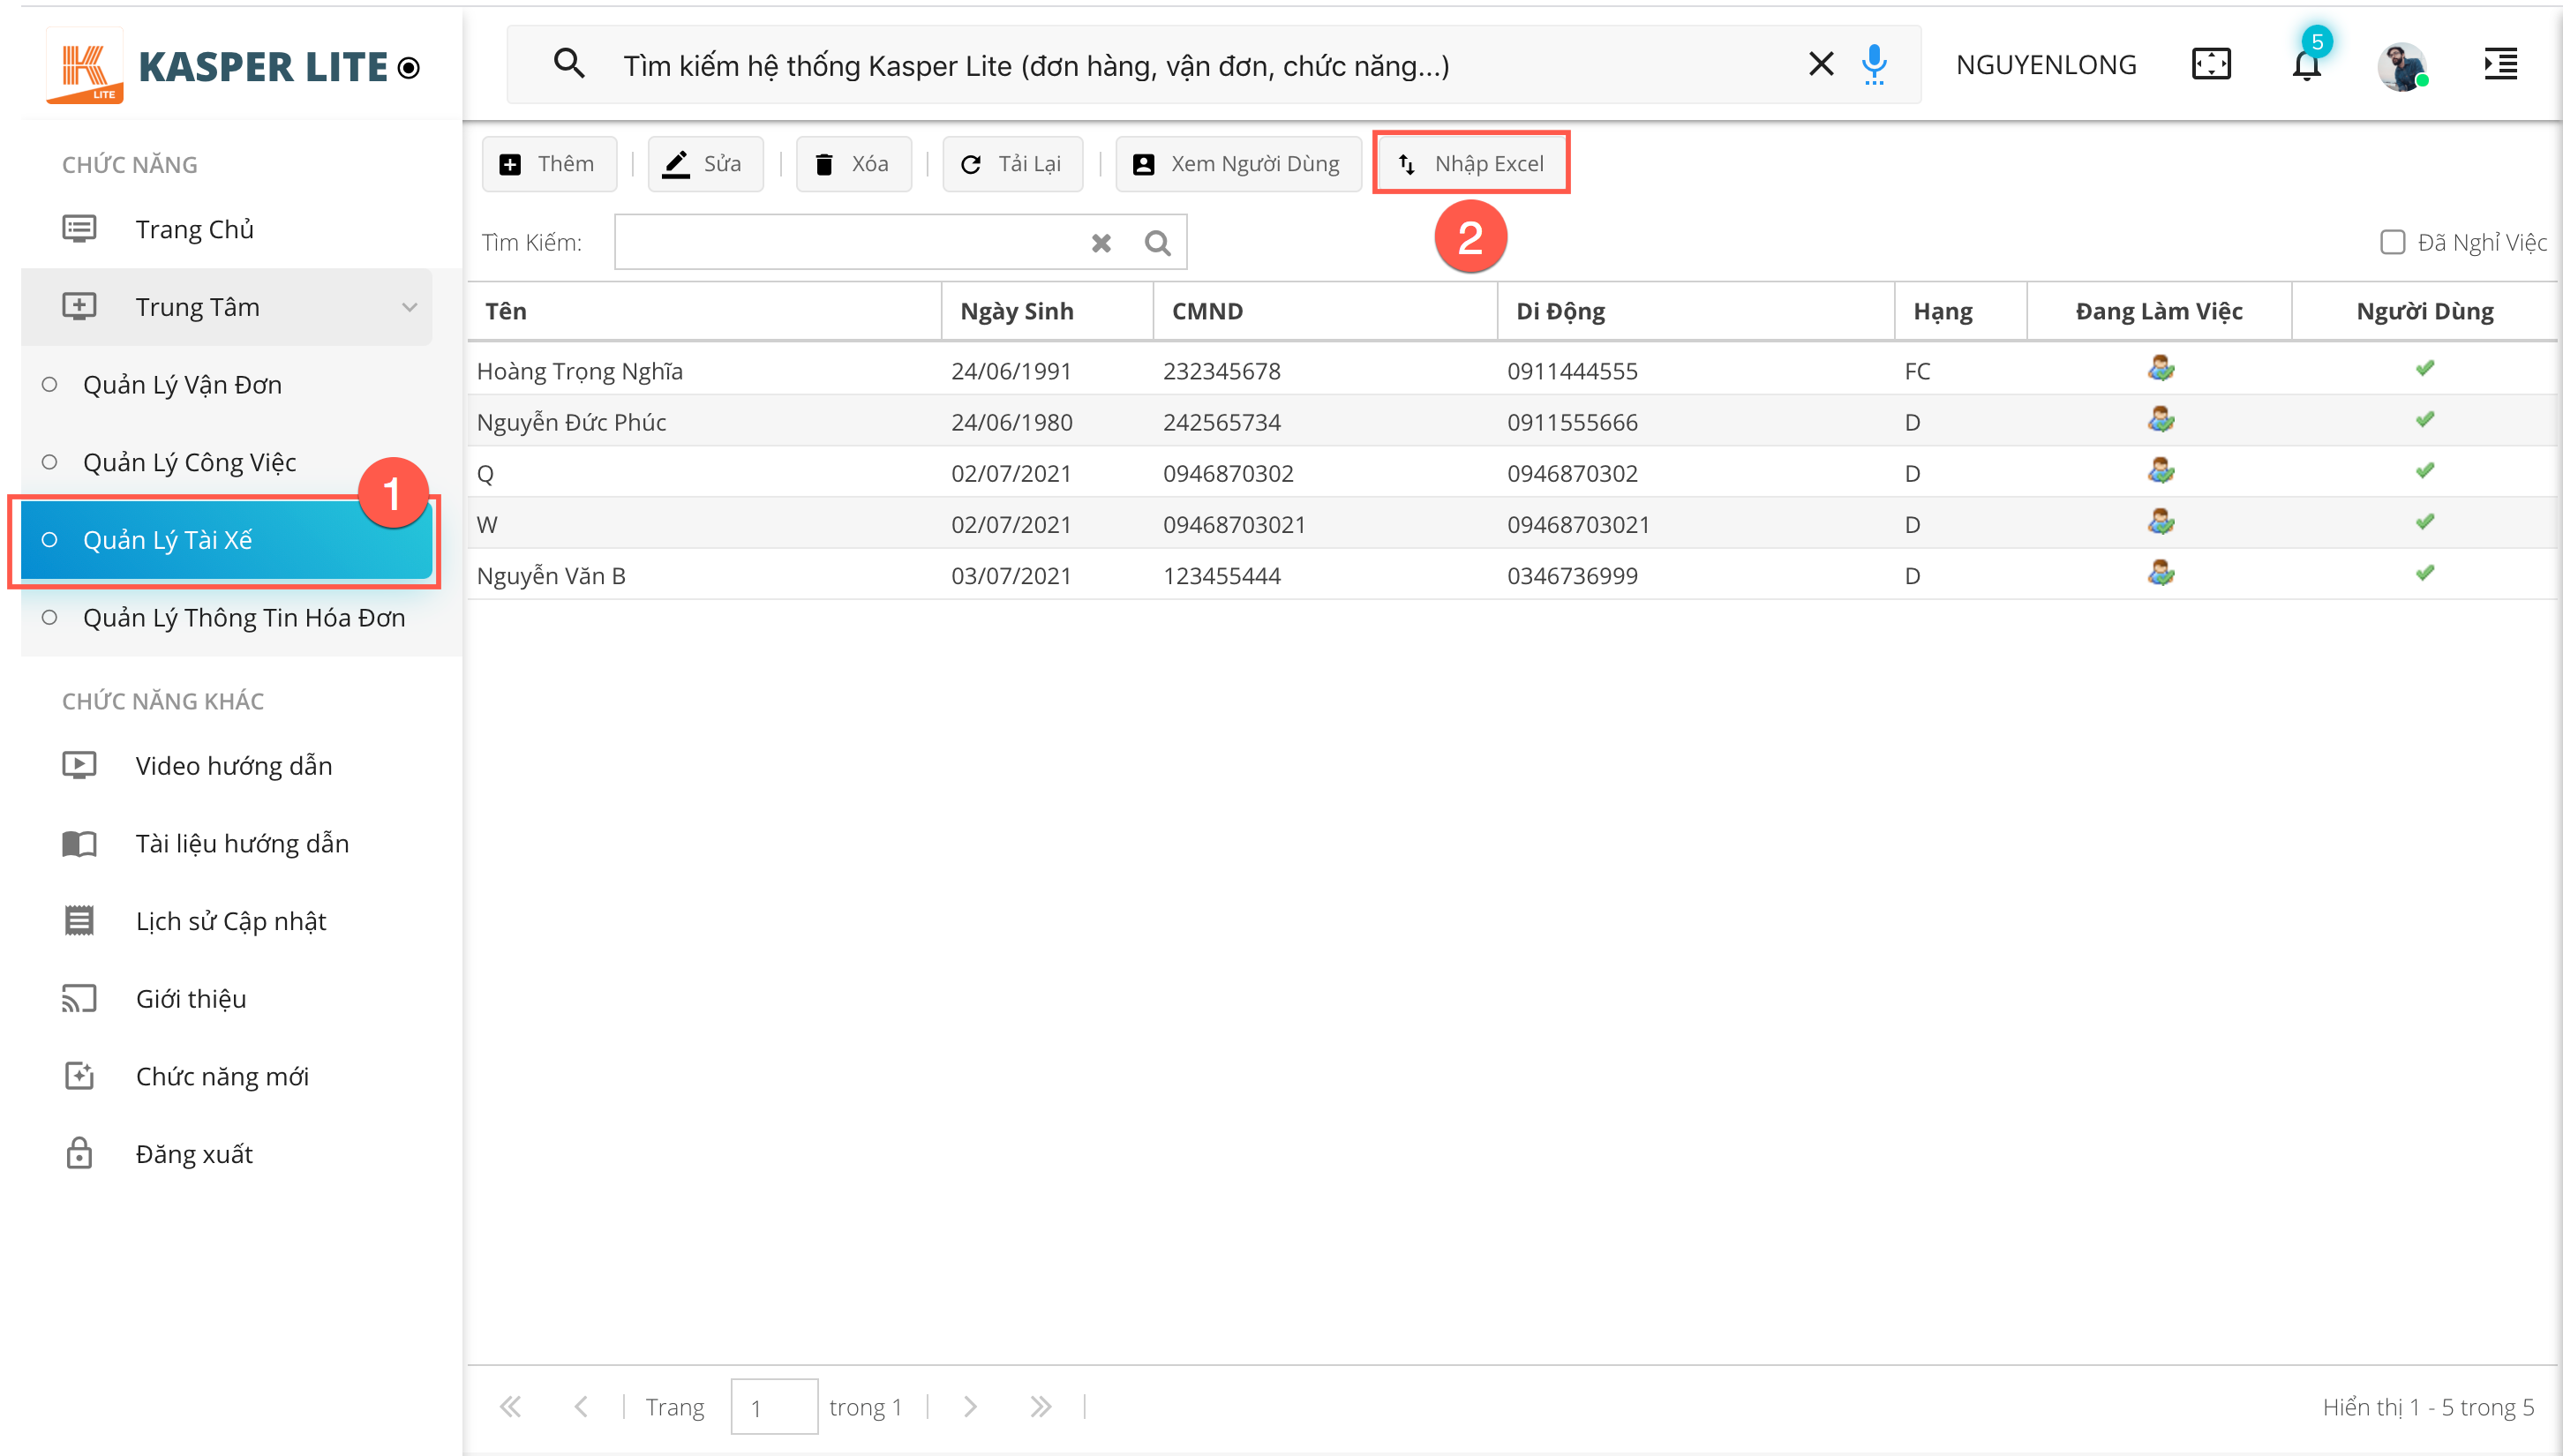Toggle fullscreen mode icon

(x=2211, y=65)
